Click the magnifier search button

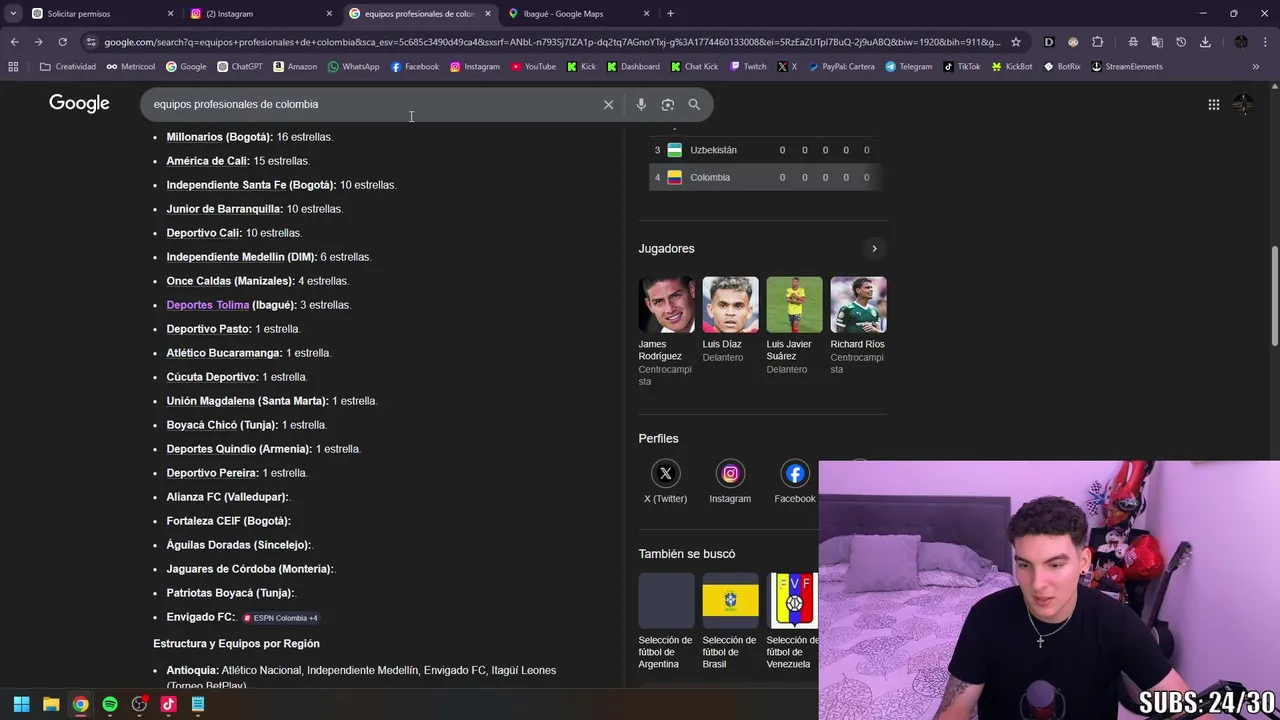click(x=694, y=104)
